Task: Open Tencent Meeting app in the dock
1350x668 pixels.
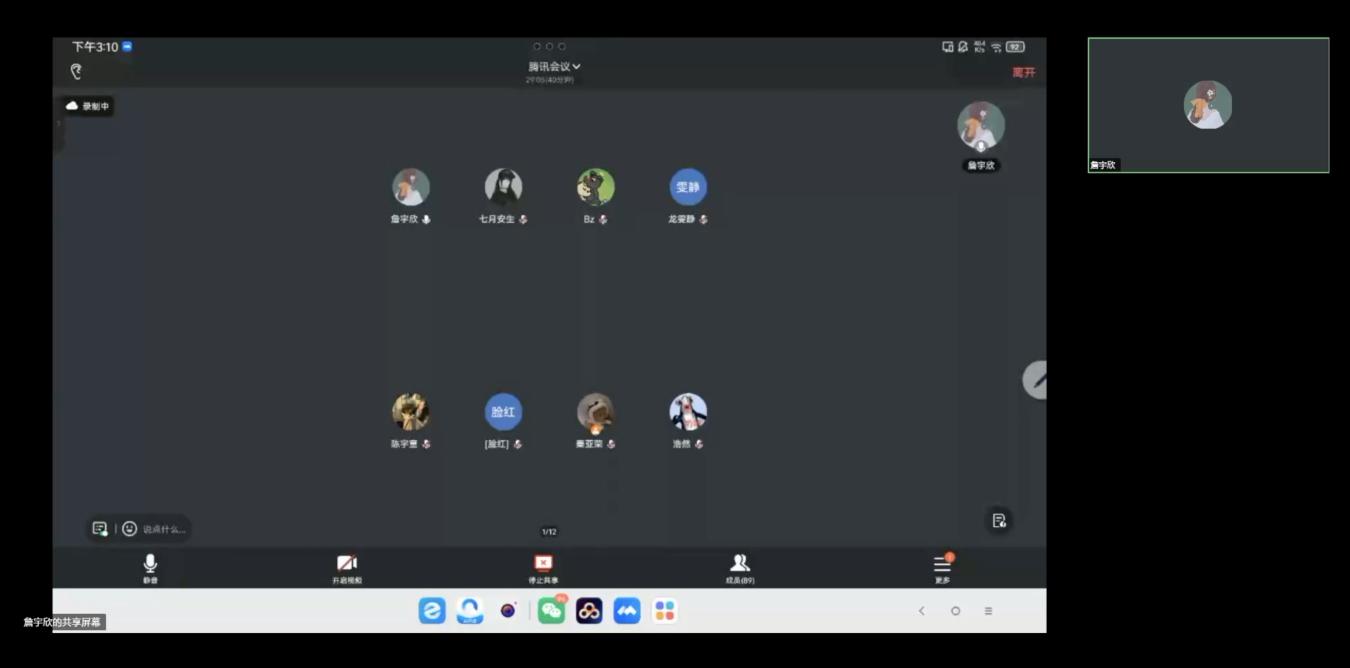Action: click(x=627, y=610)
